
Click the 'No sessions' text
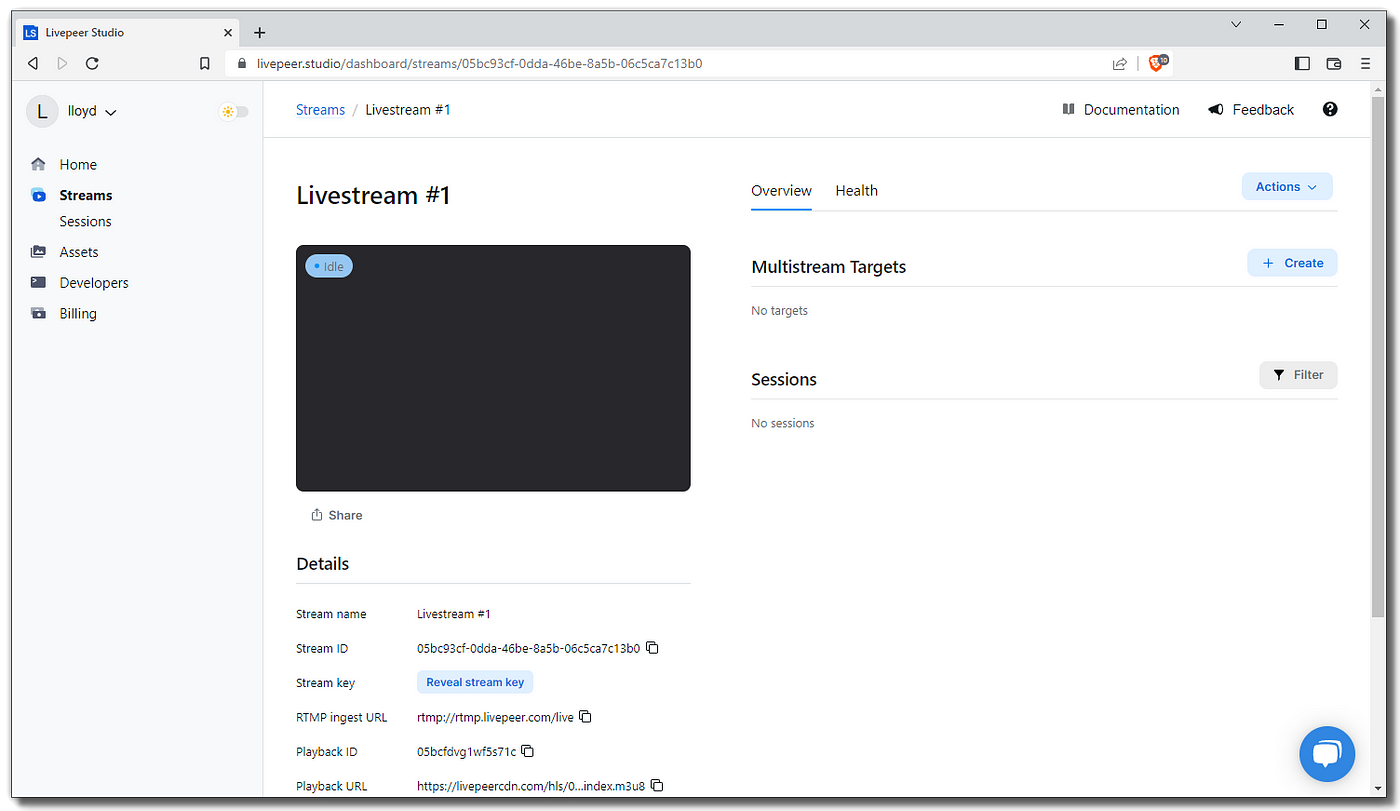coord(782,423)
